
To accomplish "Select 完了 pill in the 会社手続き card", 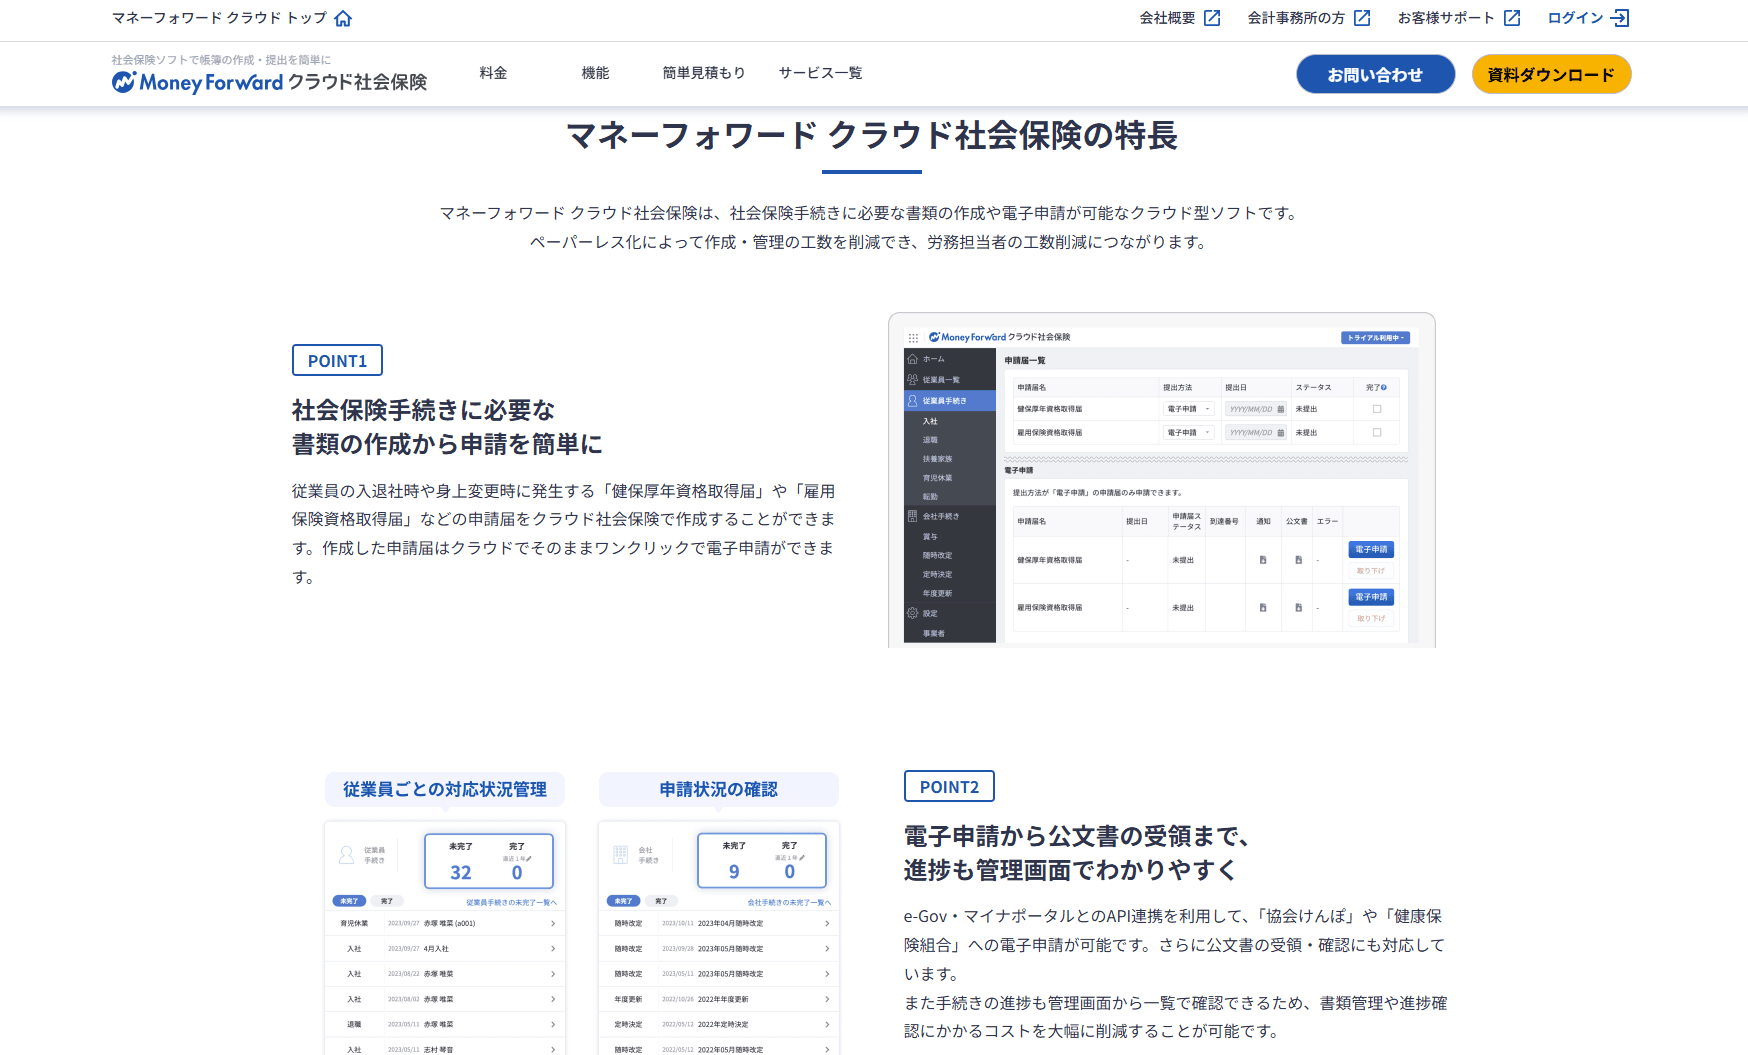I will coord(661,901).
